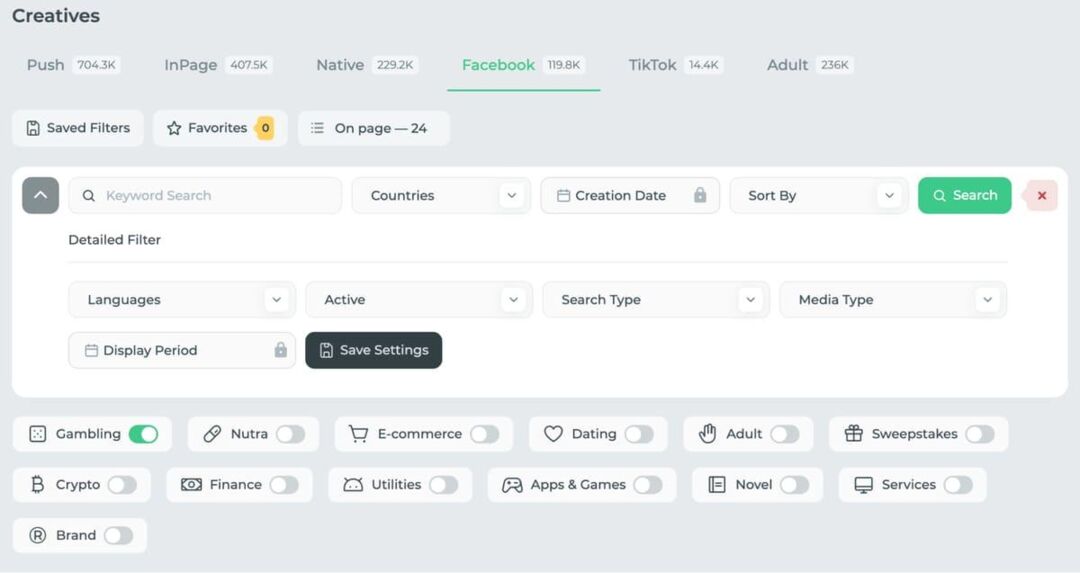Click the Save Settings button
This screenshot has width=1080, height=573.
click(x=373, y=350)
